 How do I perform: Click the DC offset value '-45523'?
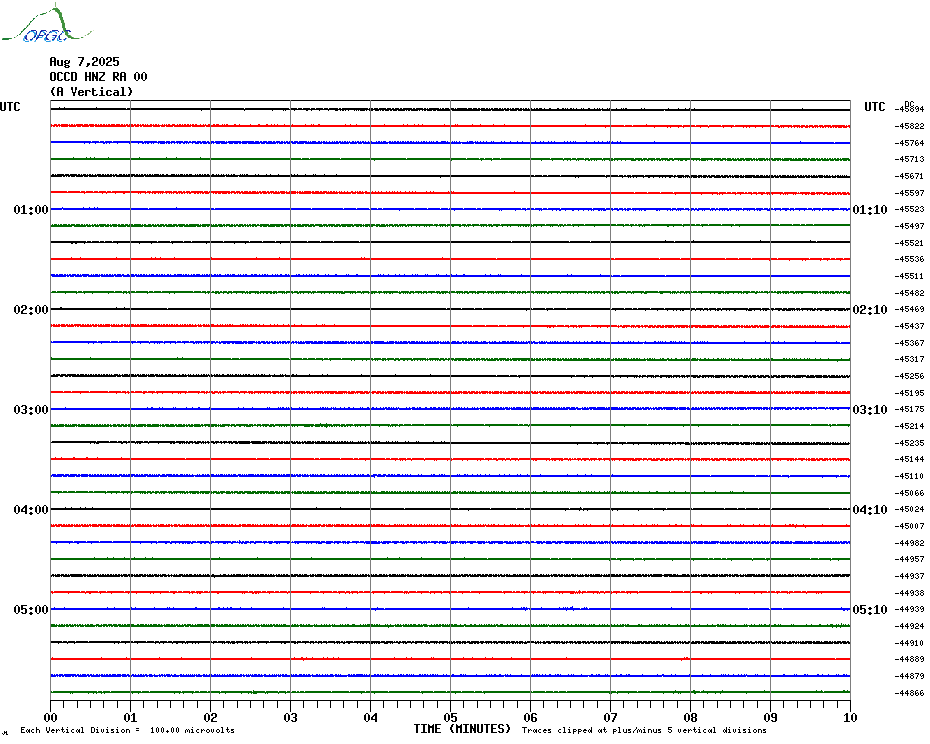pyautogui.click(x=909, y=209)
